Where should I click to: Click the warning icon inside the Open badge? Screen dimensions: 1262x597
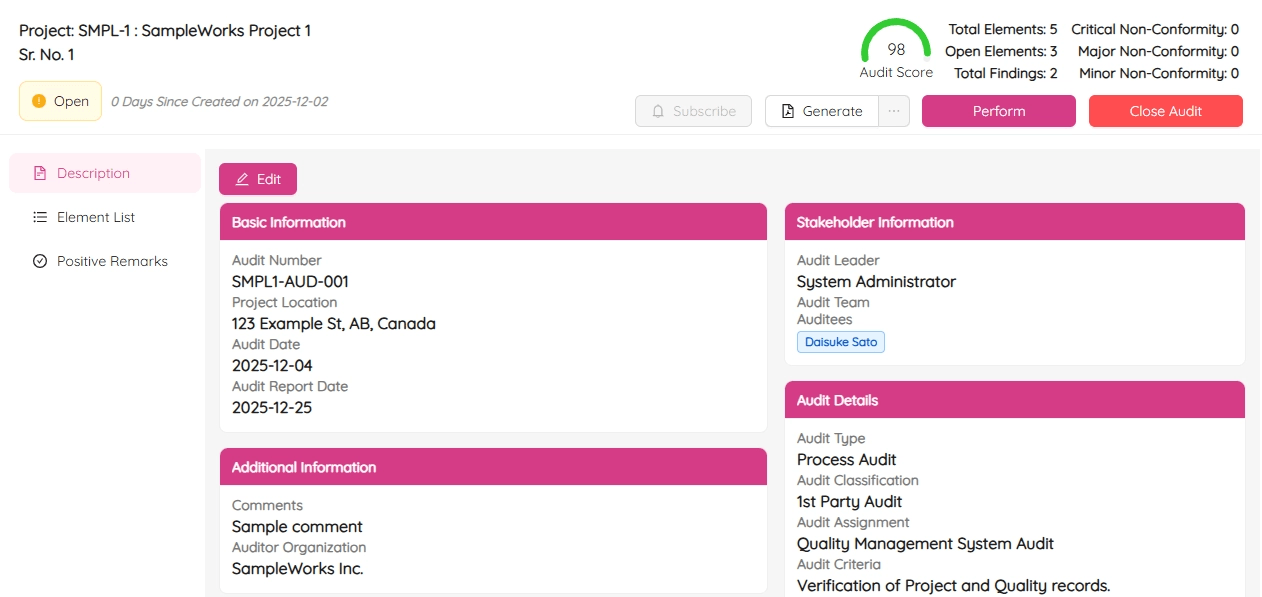pos(38,101)
